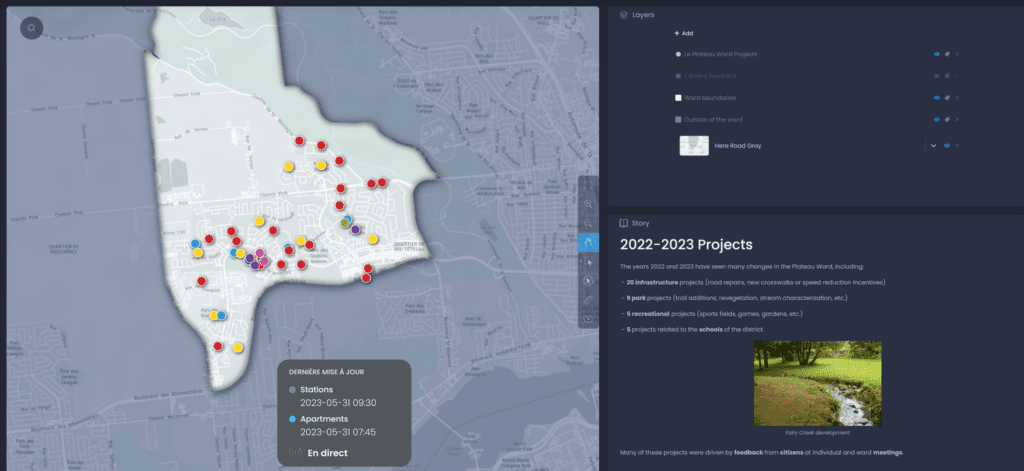This screenshot has width=1024, height=471.
Task: Expand Outside of the ward layer details
Action: point(957,120)
